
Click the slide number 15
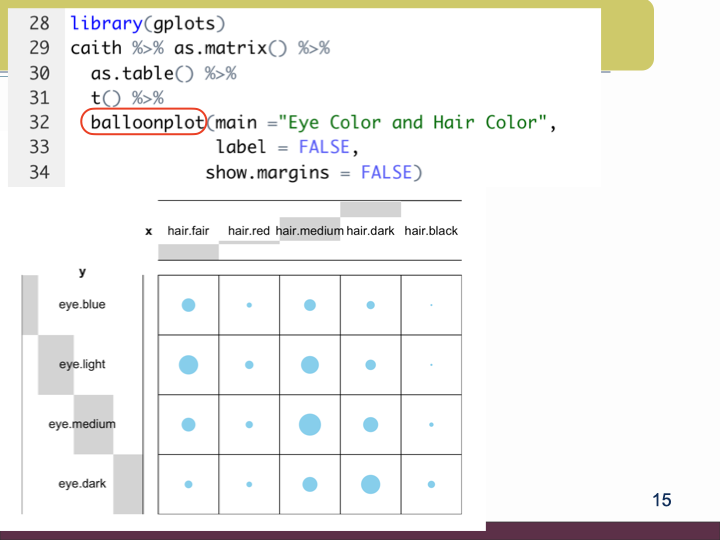pos(661,499)
